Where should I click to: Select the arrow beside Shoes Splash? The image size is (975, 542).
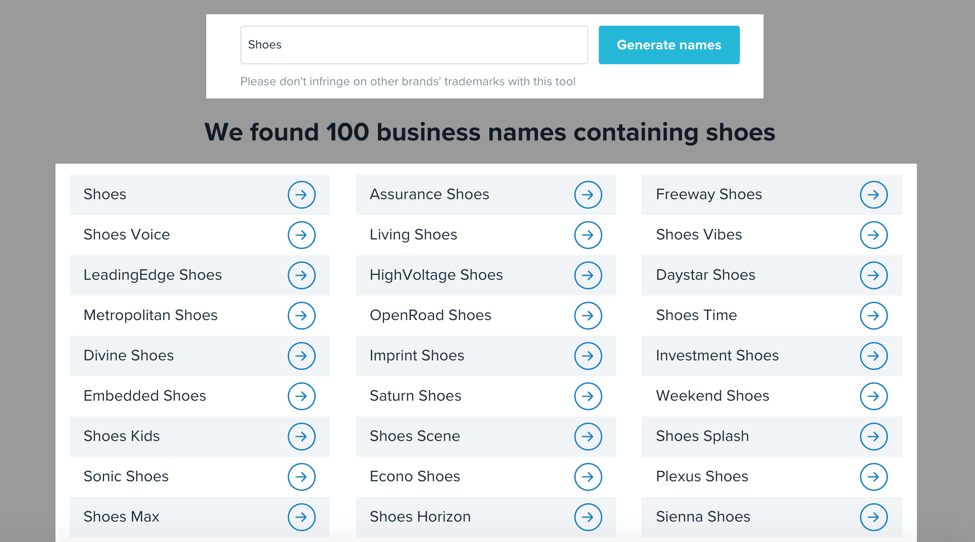[874, 436]
